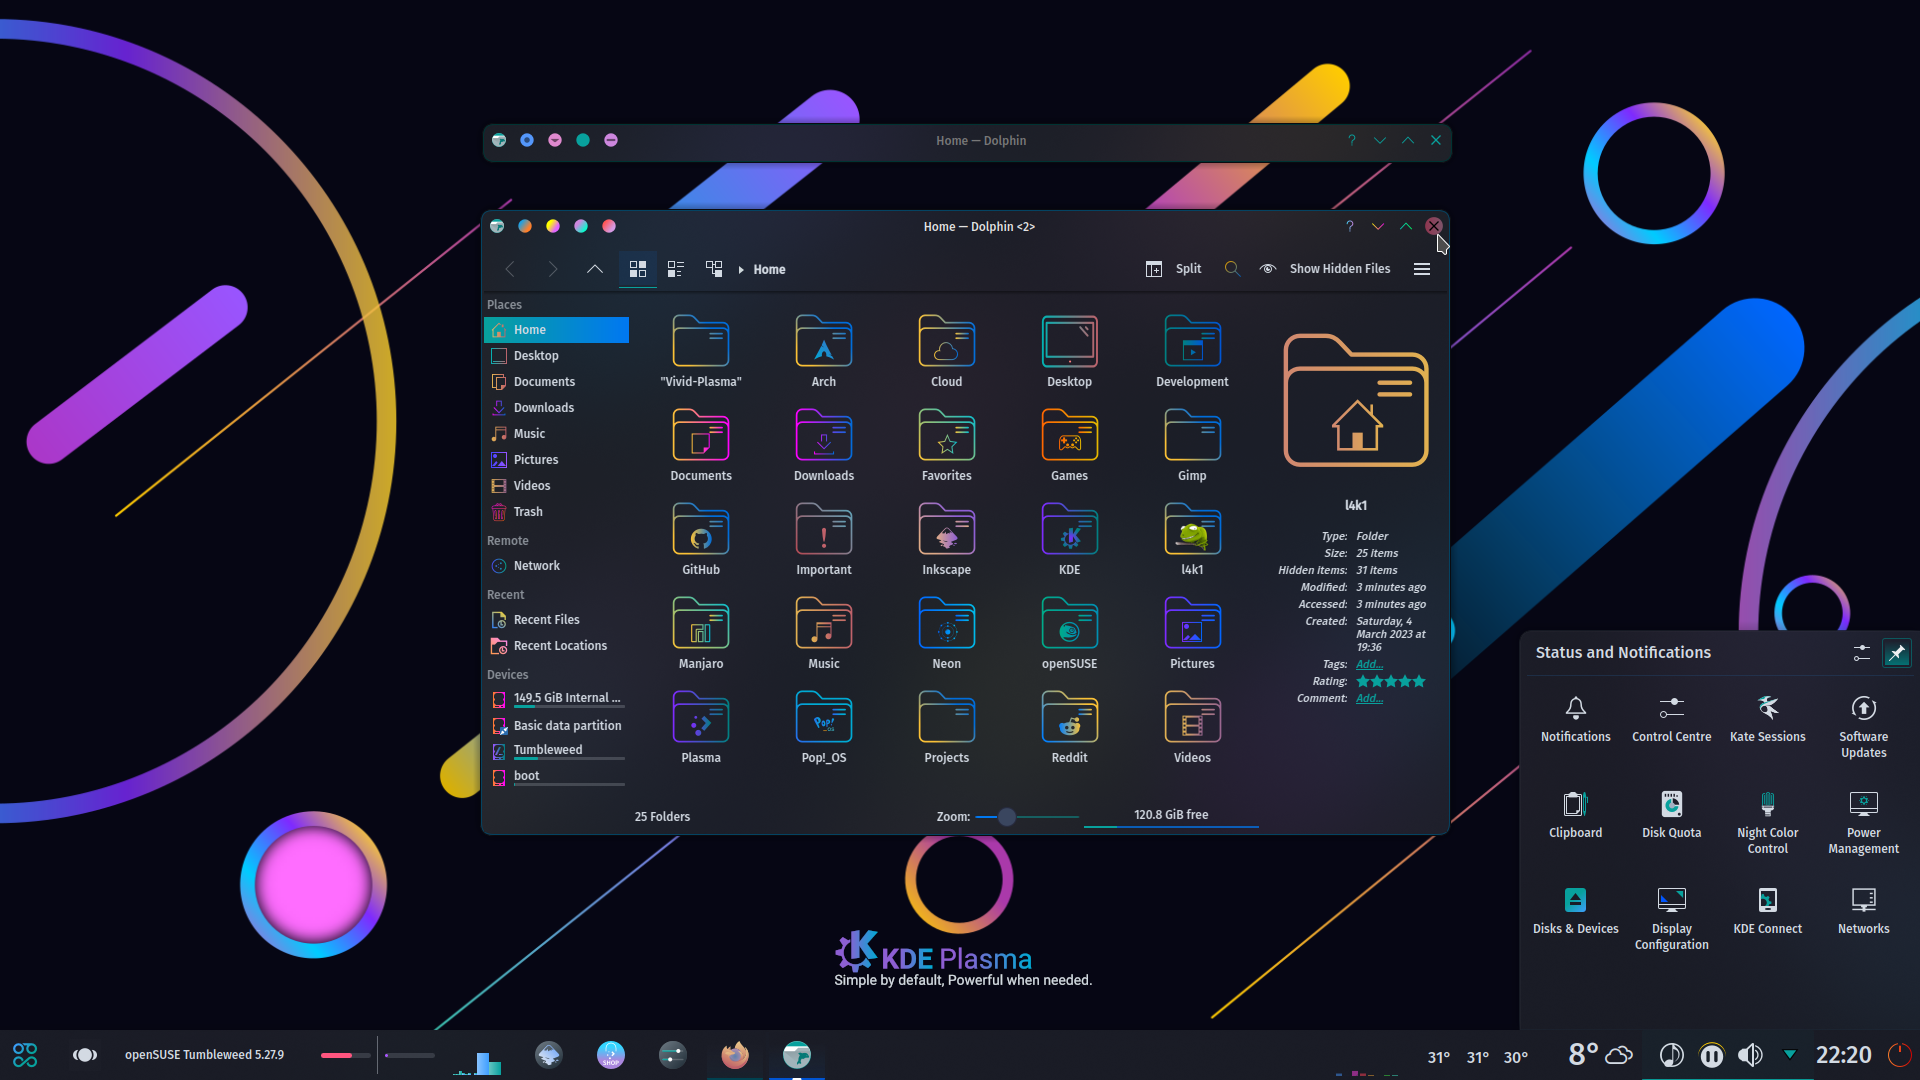The image size is (1920, 1080).
Task: Switch to icons view mode
Action: pyautogui.click(x=638, y=269)
